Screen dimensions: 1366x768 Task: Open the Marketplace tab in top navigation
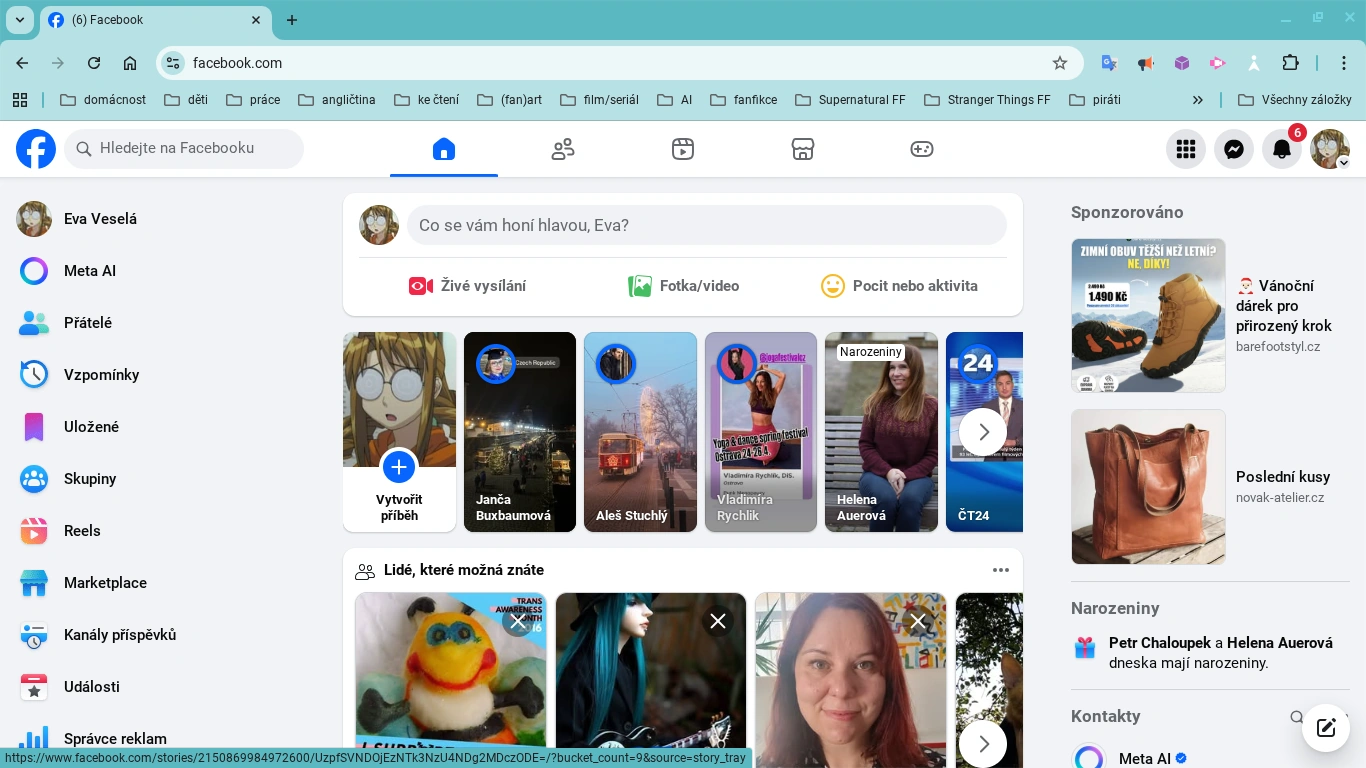[802, 149]
